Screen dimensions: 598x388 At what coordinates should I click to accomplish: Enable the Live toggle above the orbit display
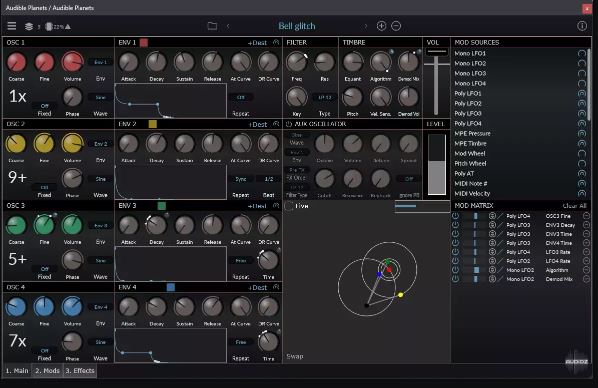tap(289, 206)
